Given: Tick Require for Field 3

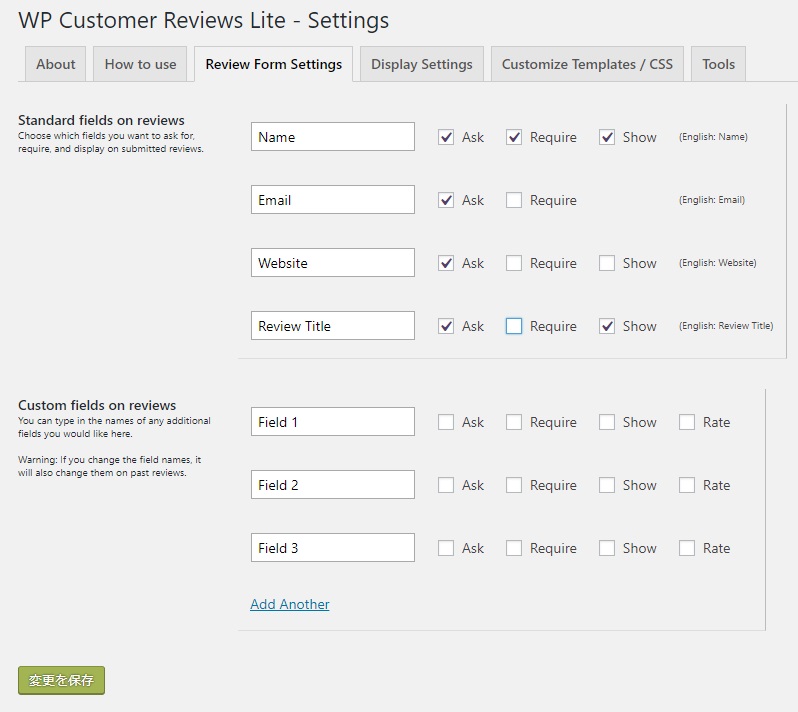Looking at the screenshot, I should click(x=514, y=548).
